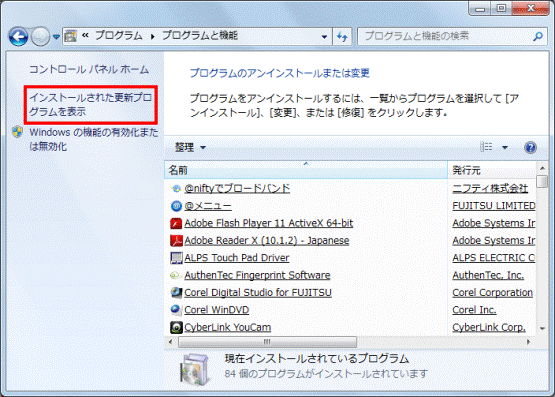Screen dimensions: 555x397
Task: Click the Corel WinDVD disc icon
Action: pyautogui.click(x=176, y=310)
